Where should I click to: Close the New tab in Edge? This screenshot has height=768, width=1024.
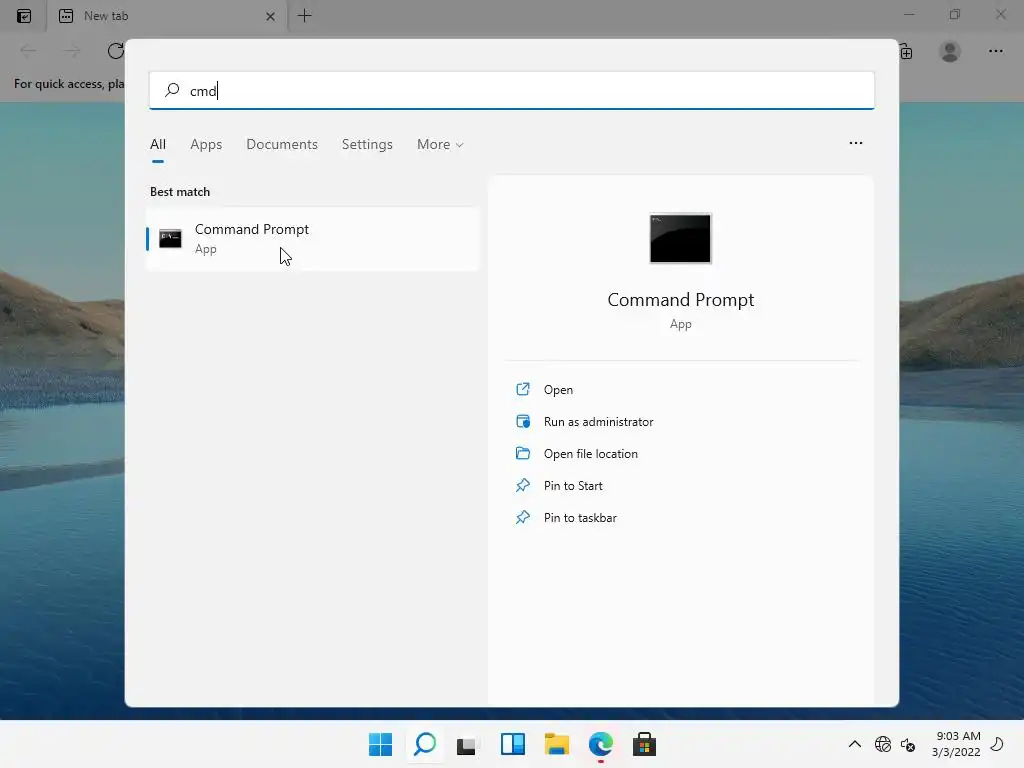[x=270, y=16]
